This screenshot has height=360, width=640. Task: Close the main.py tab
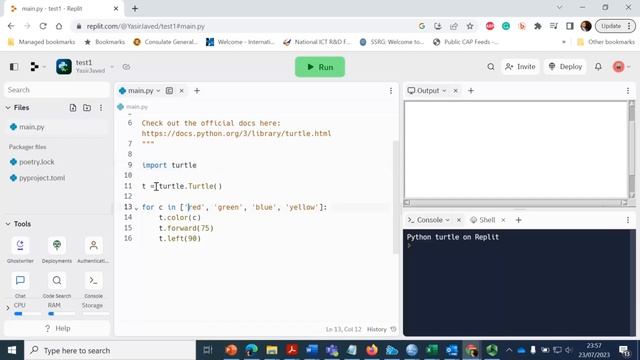[x=182, y=91]
